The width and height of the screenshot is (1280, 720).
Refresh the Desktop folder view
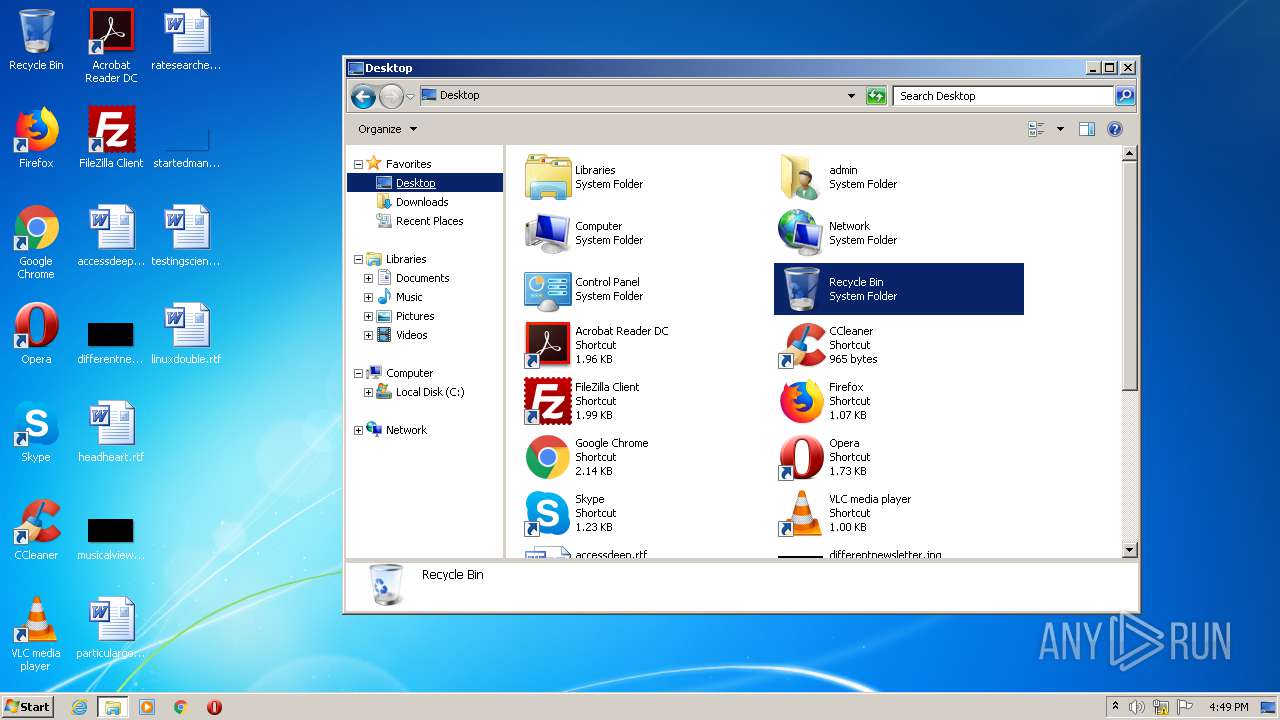click(876, 96)
